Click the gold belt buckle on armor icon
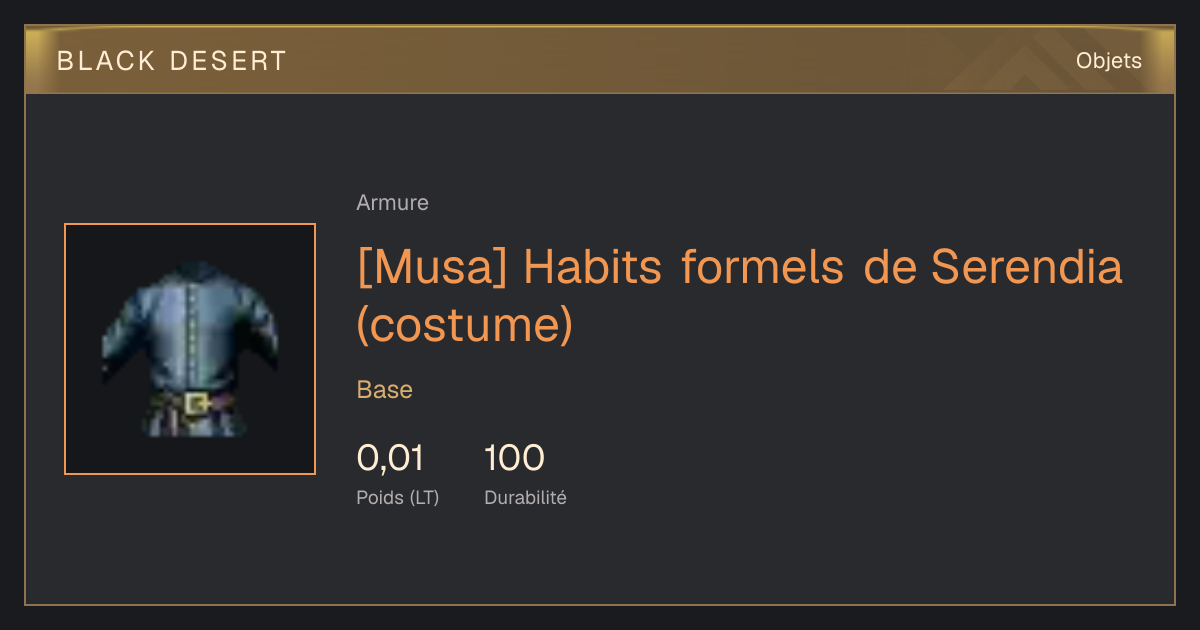Screen dimensions: 1200x630 pos(197,404)
